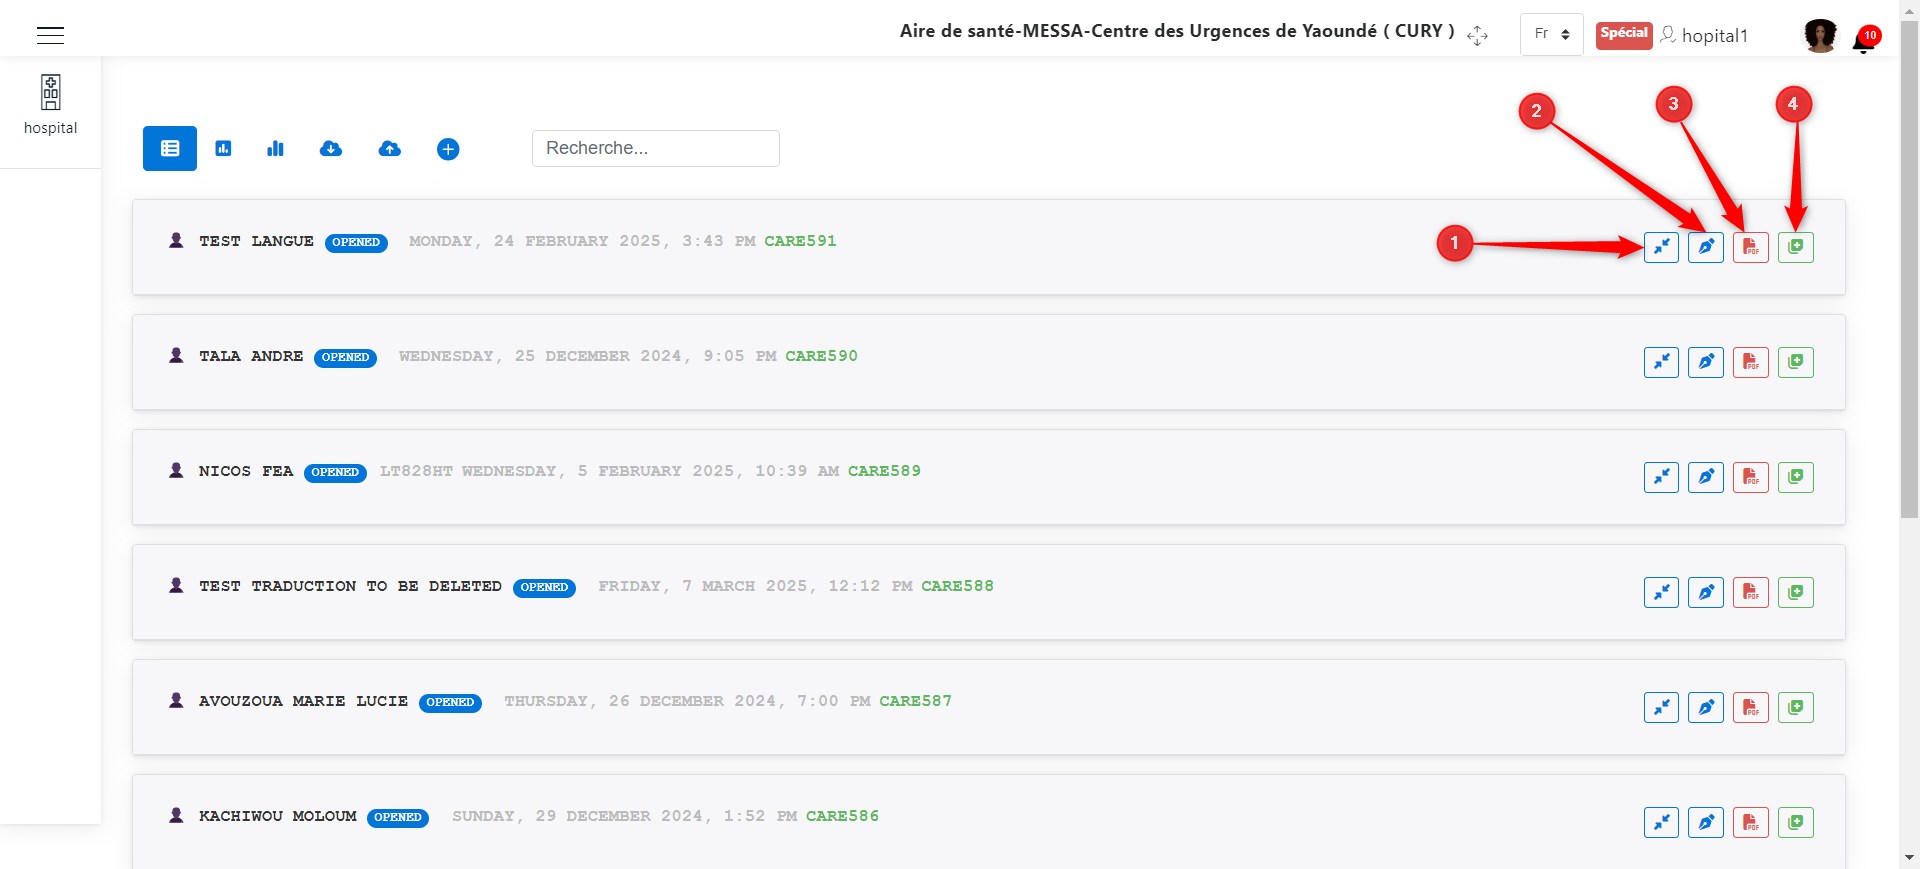Duplicate the TALA ANDRE record
1920x869 pixels.
[1796, 362]
